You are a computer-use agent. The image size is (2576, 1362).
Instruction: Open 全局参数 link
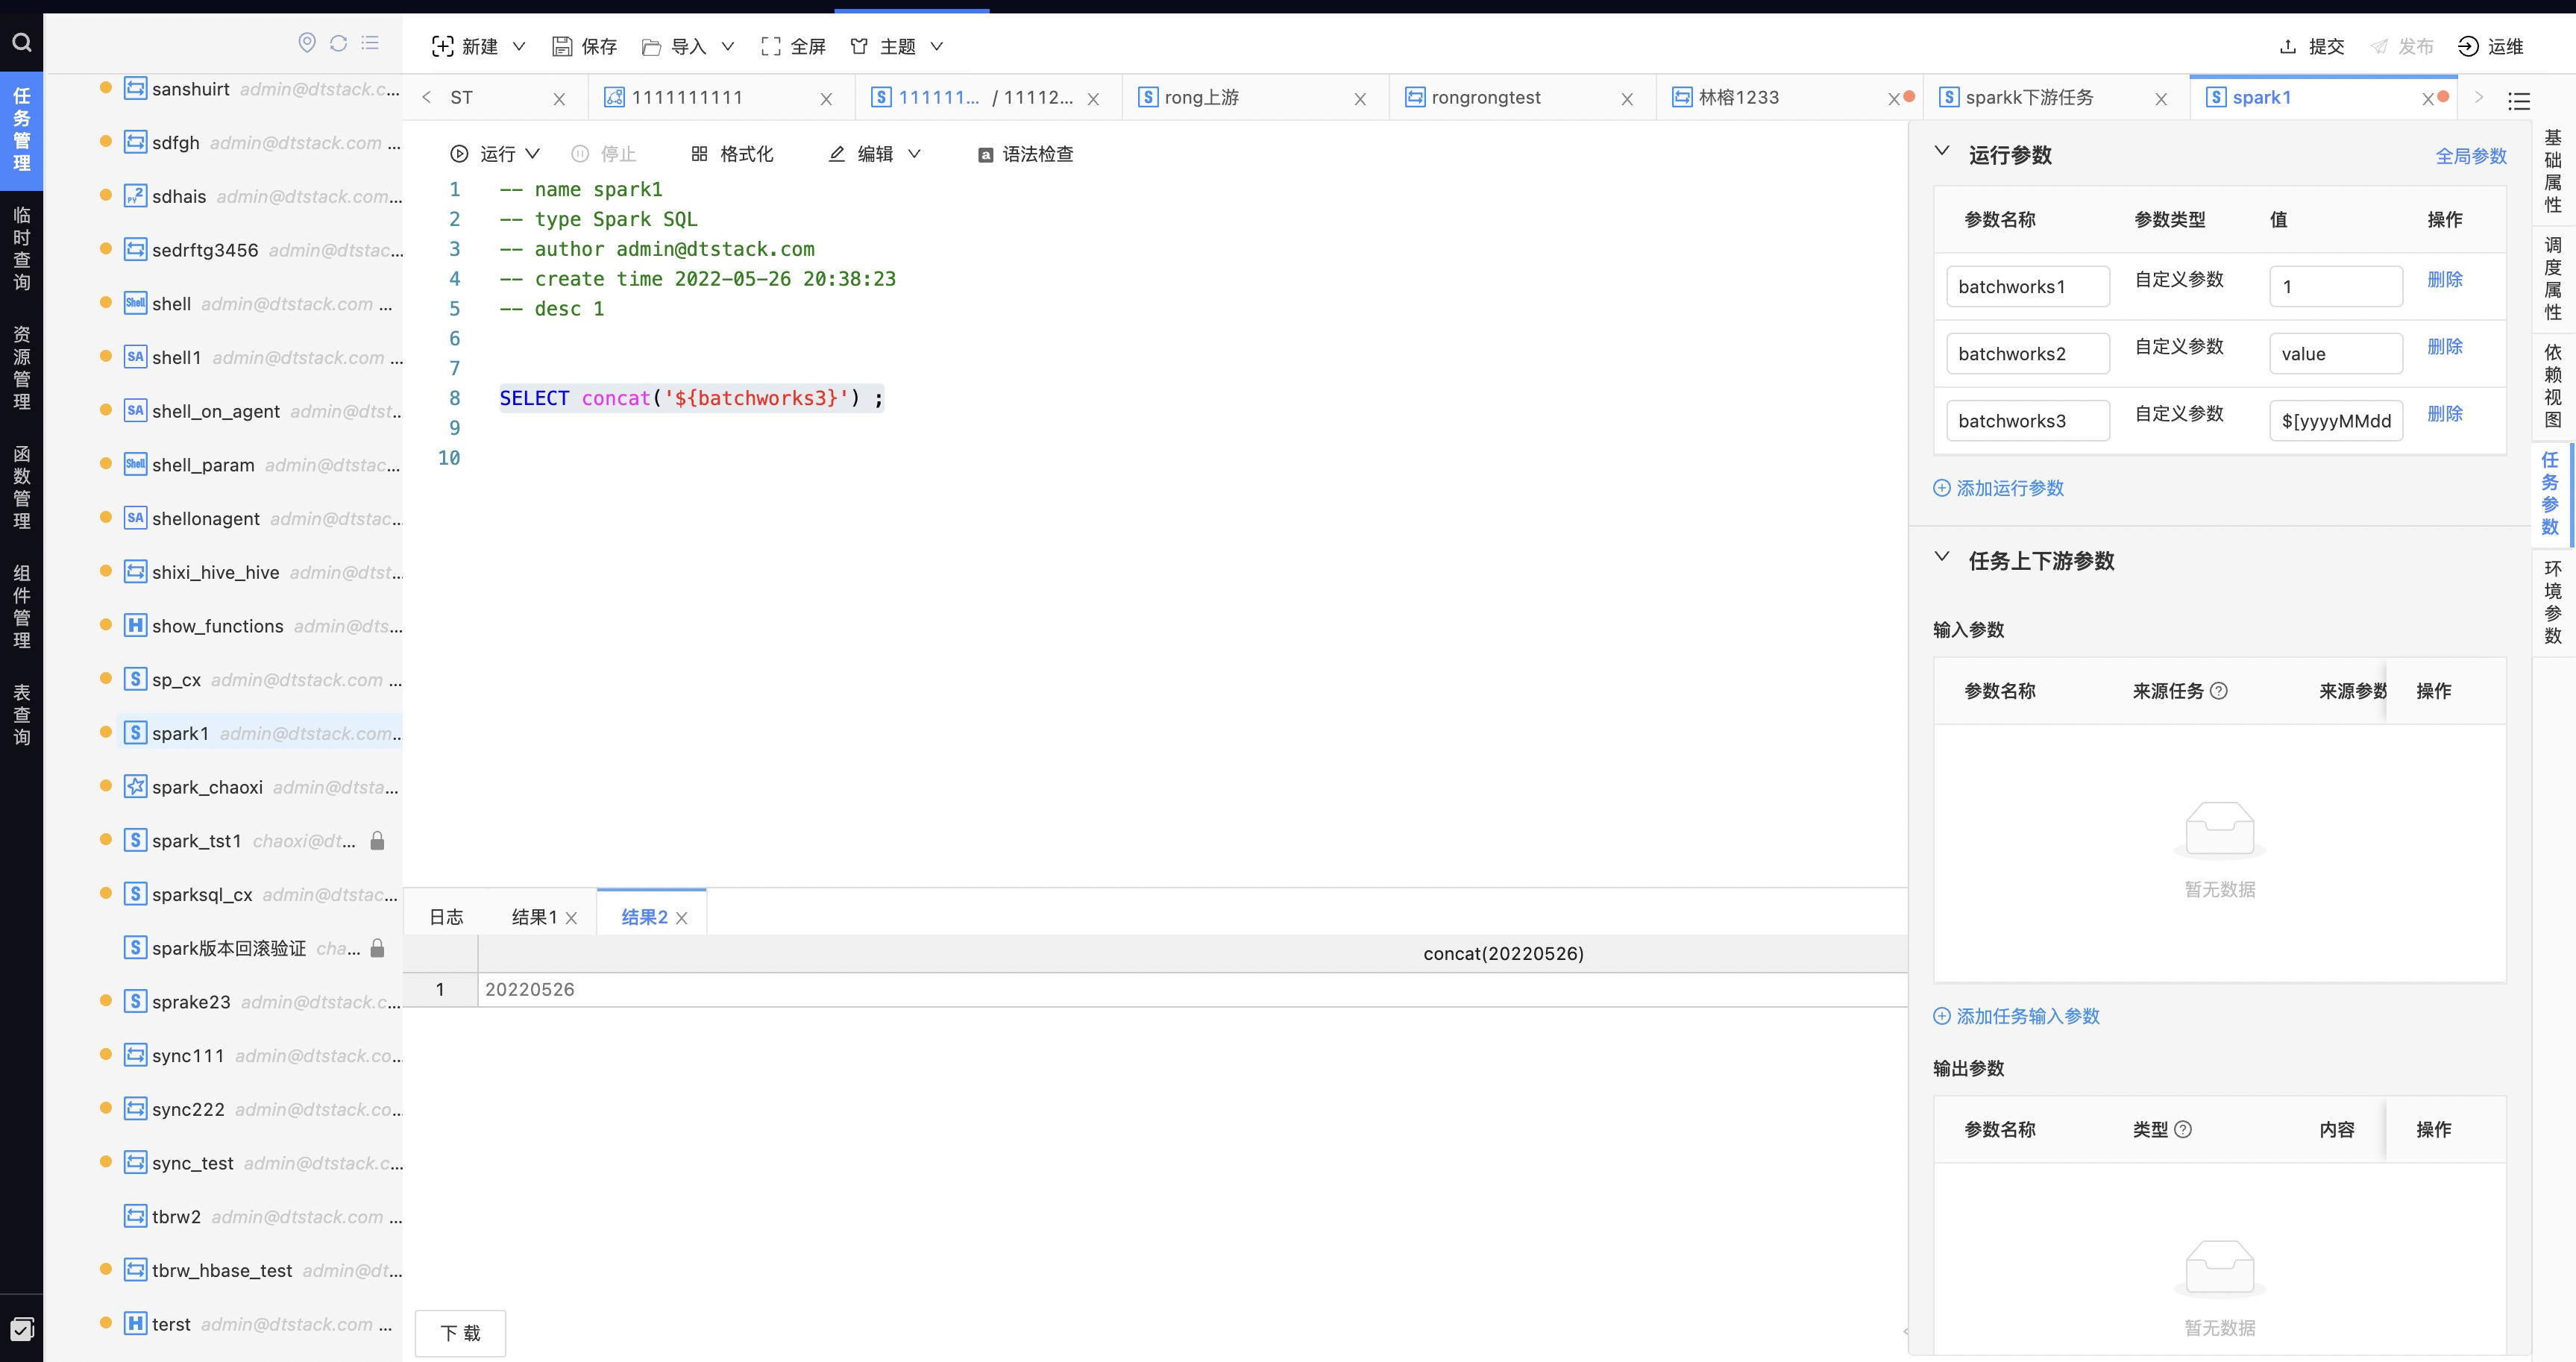pos(2471,155)
